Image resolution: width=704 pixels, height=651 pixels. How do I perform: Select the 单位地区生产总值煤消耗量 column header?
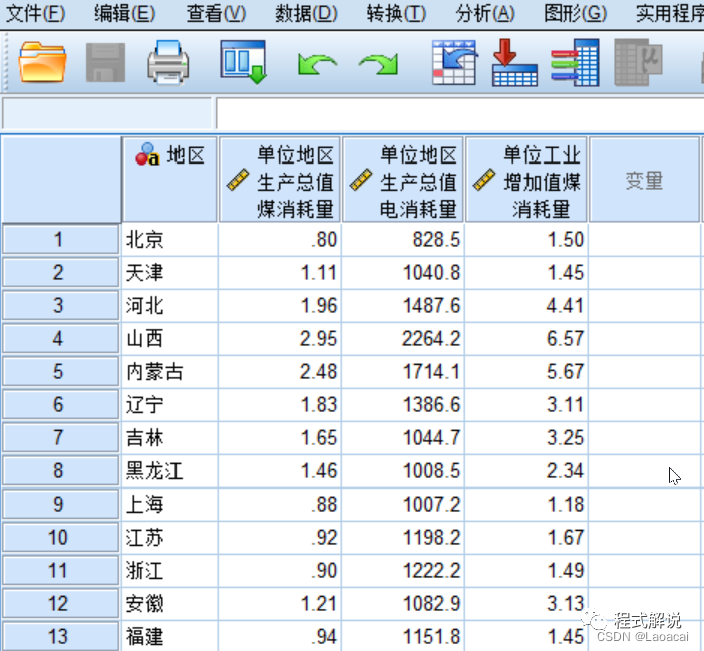click(279, 179)
